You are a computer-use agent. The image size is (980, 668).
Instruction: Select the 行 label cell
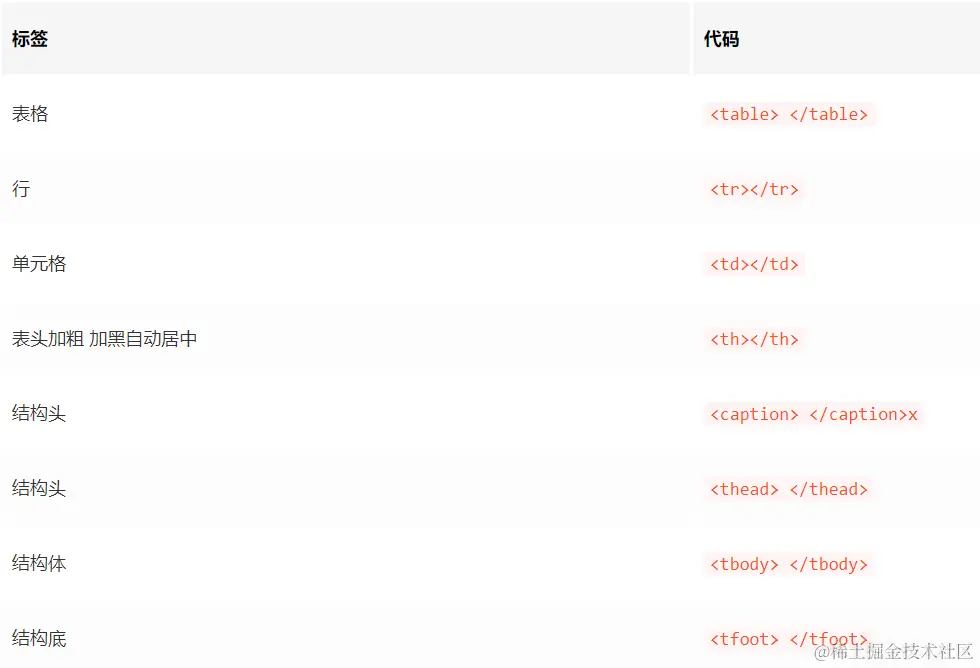(x=21, y=189)
